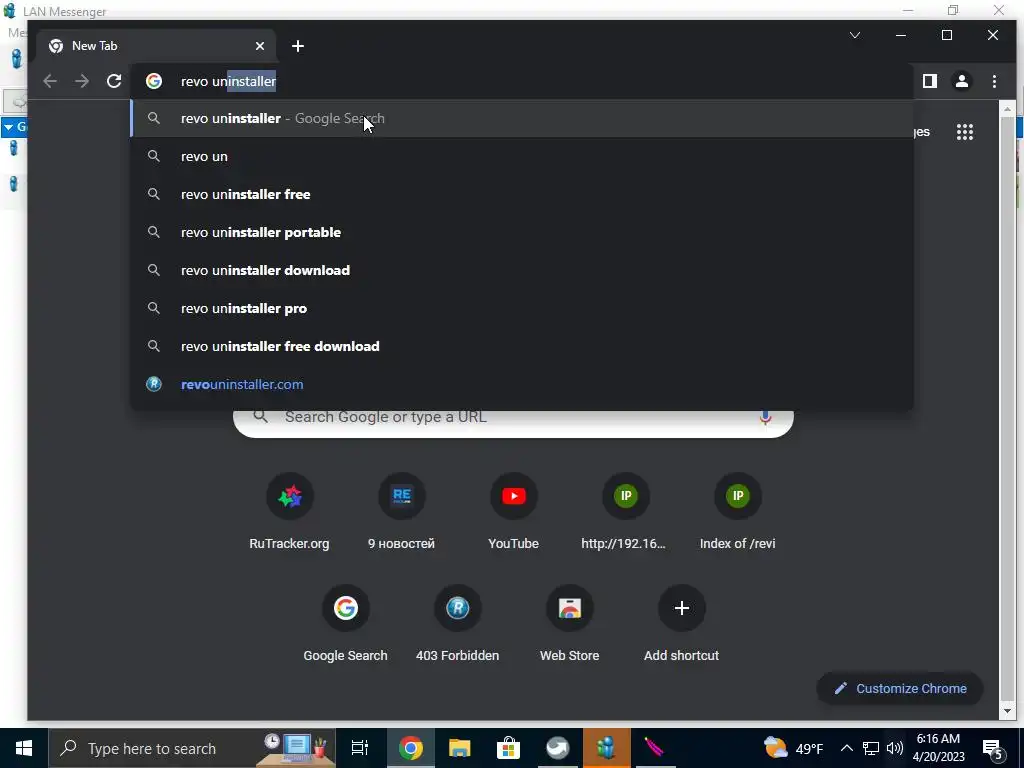Open the Google apps grid

[965, 132]
